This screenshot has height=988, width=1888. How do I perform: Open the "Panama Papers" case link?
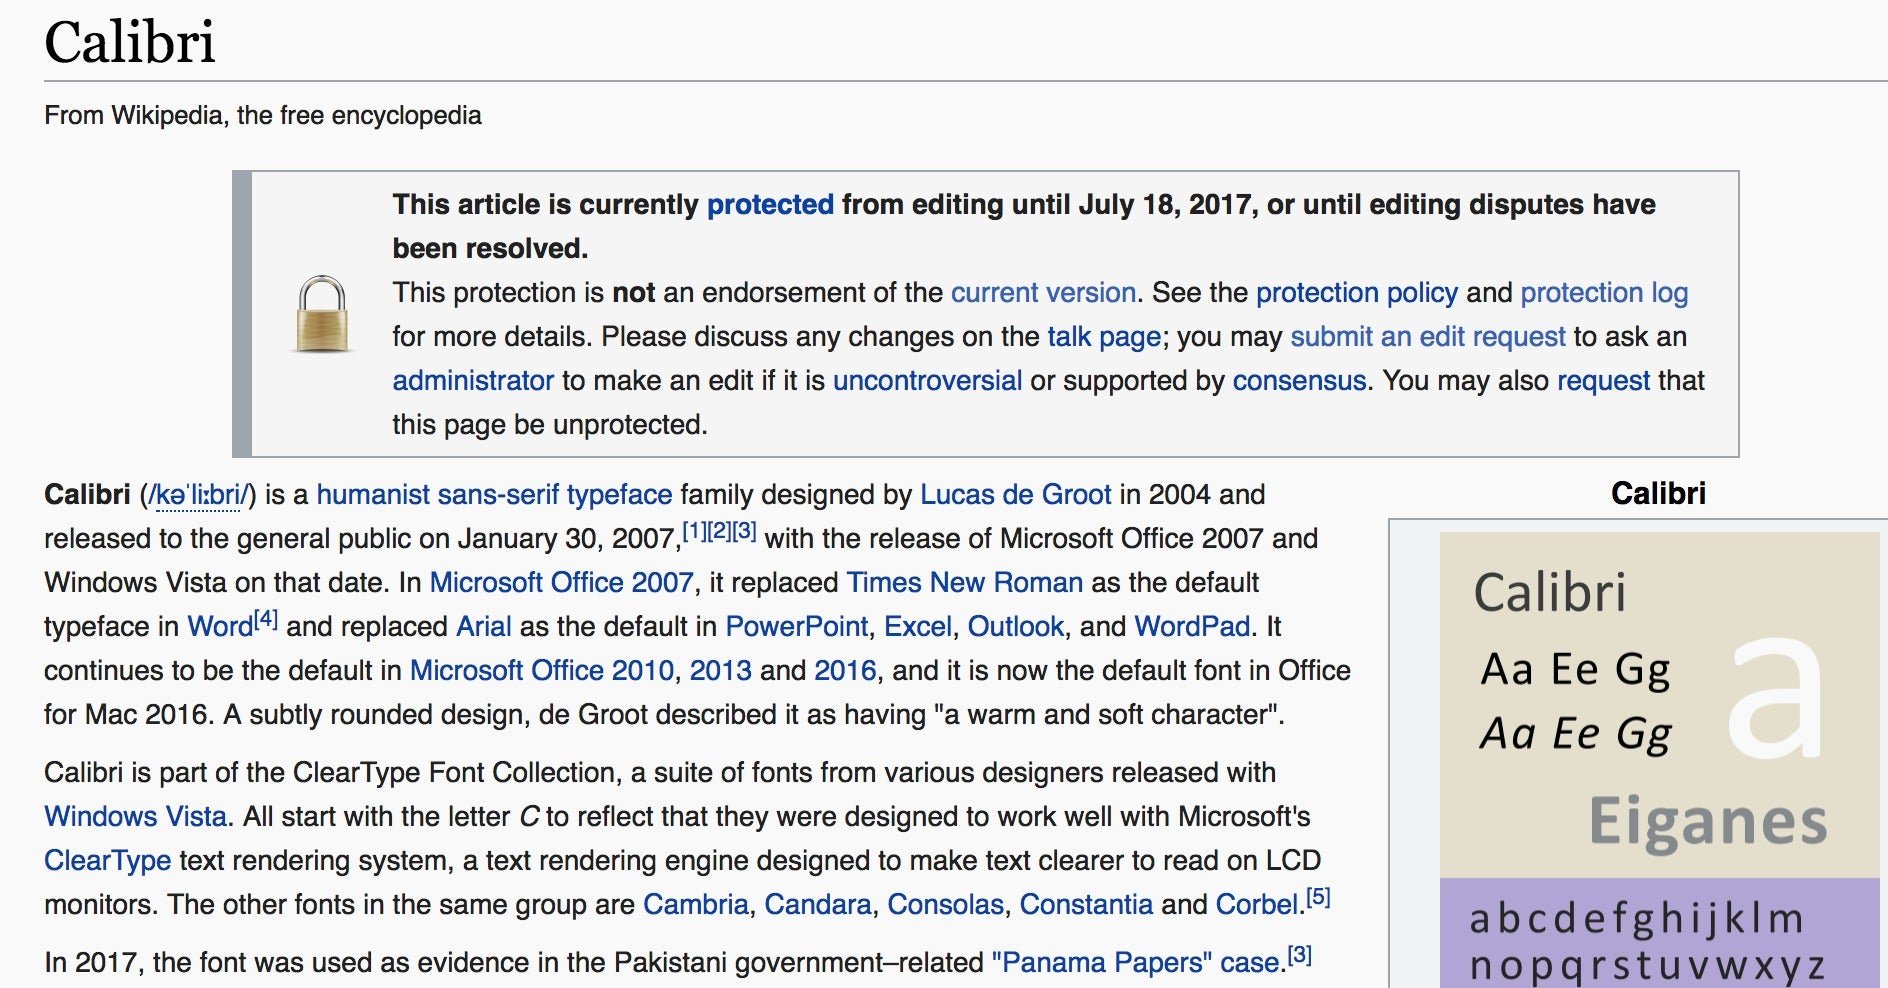[x=1135, y=963]
